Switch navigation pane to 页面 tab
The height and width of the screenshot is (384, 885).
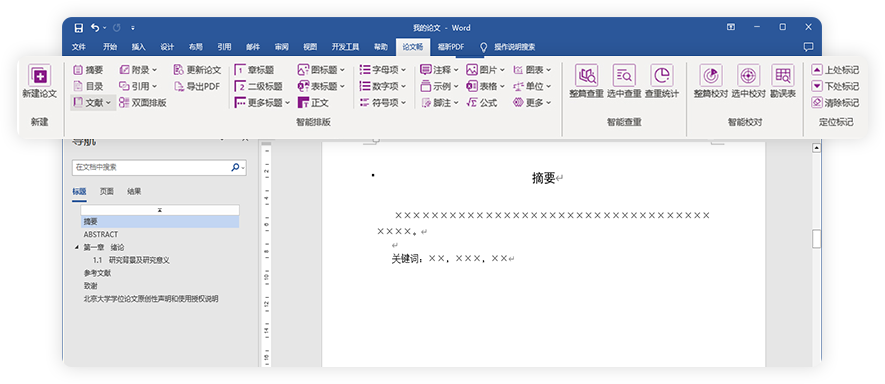click(x=107, y=191)
